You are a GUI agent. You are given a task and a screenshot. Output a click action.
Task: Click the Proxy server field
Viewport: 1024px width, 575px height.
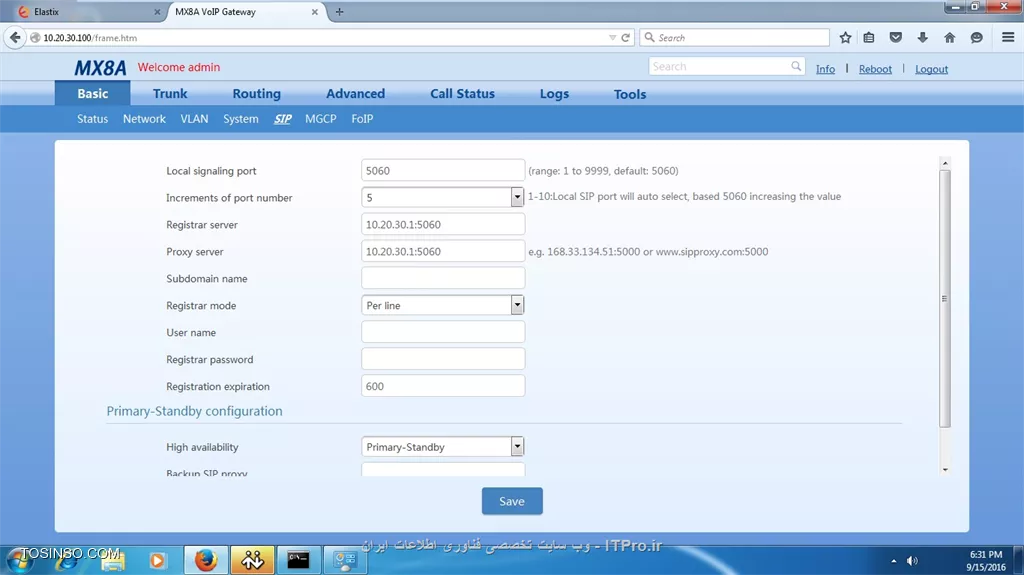[443, 251]
